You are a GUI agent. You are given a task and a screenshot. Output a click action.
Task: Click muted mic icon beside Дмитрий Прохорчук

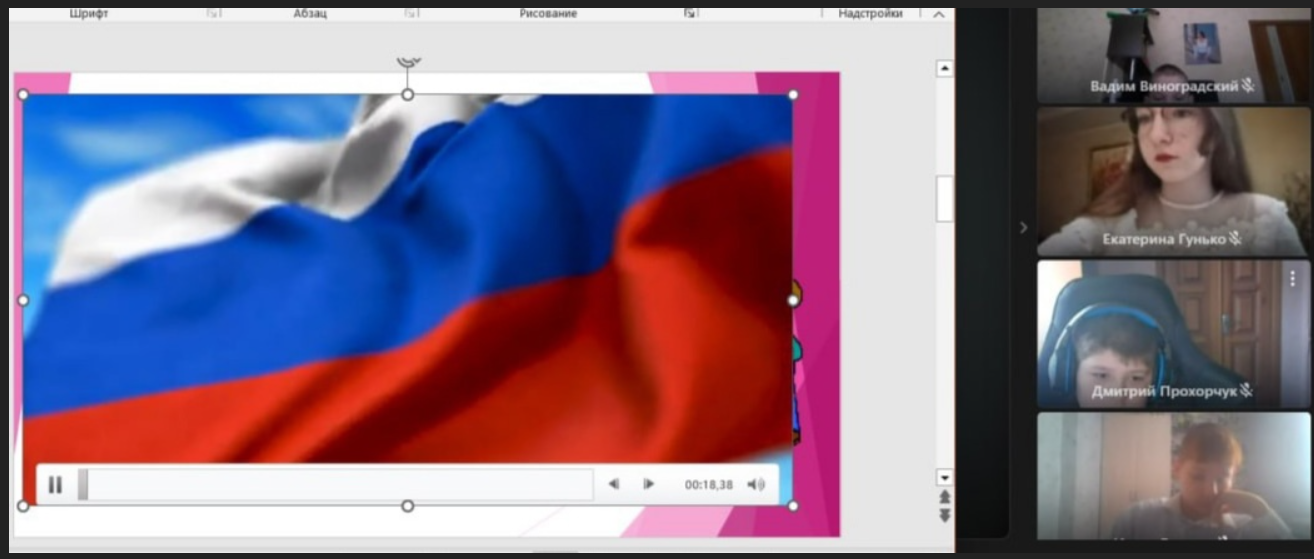pyautogui.click(x=1247, y=392)
